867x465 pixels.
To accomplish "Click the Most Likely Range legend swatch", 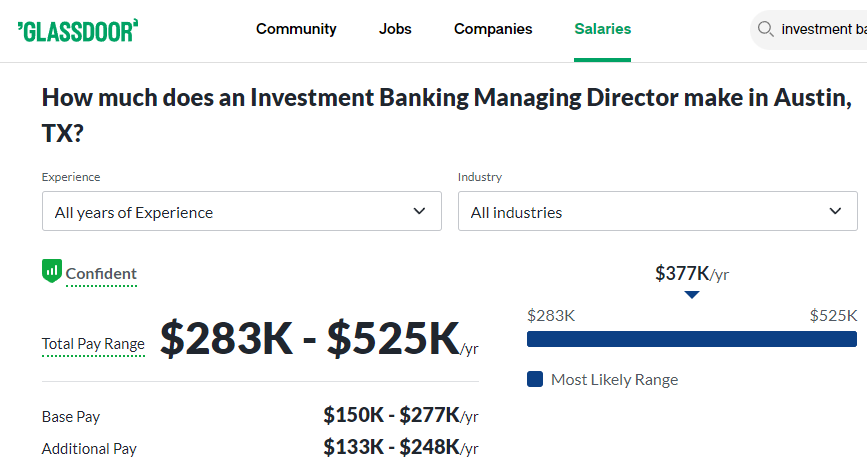I will tap(535, 379).
